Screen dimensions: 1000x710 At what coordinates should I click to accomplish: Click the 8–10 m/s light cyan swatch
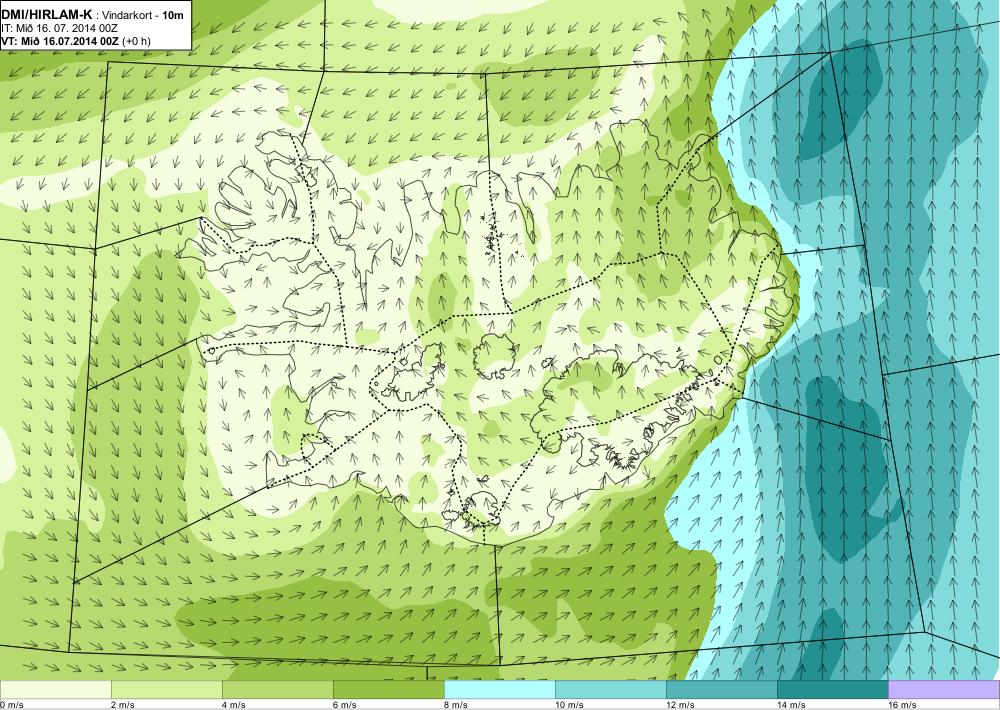point(499,690)
